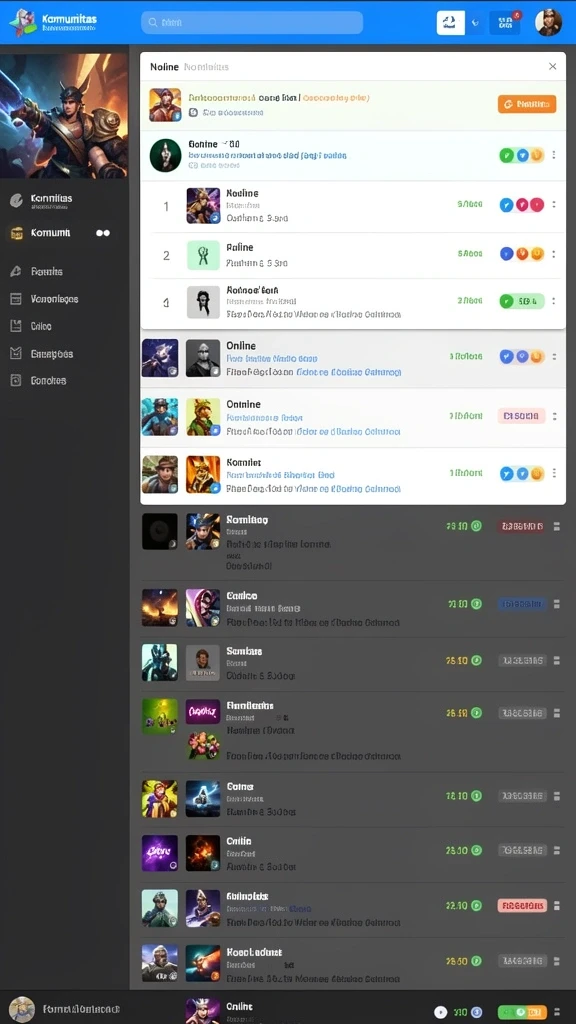Open the warrior thumbnail in the popup banner
This screenshot has height=1024, width=576.
(x=165, y=104)
